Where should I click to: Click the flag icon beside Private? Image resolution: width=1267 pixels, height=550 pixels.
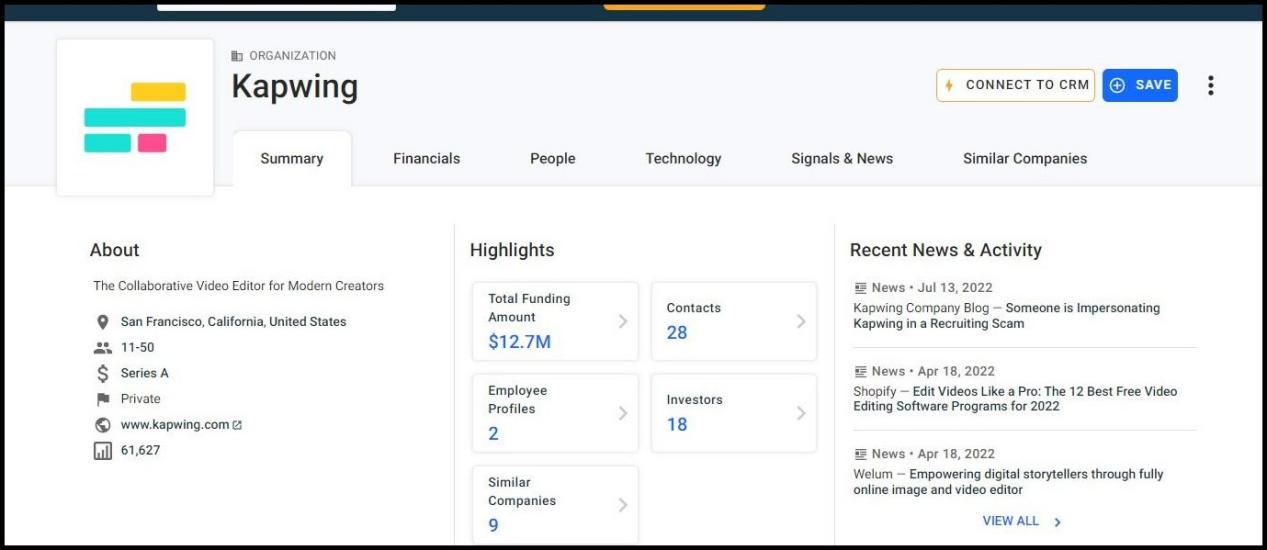(102, 399)
